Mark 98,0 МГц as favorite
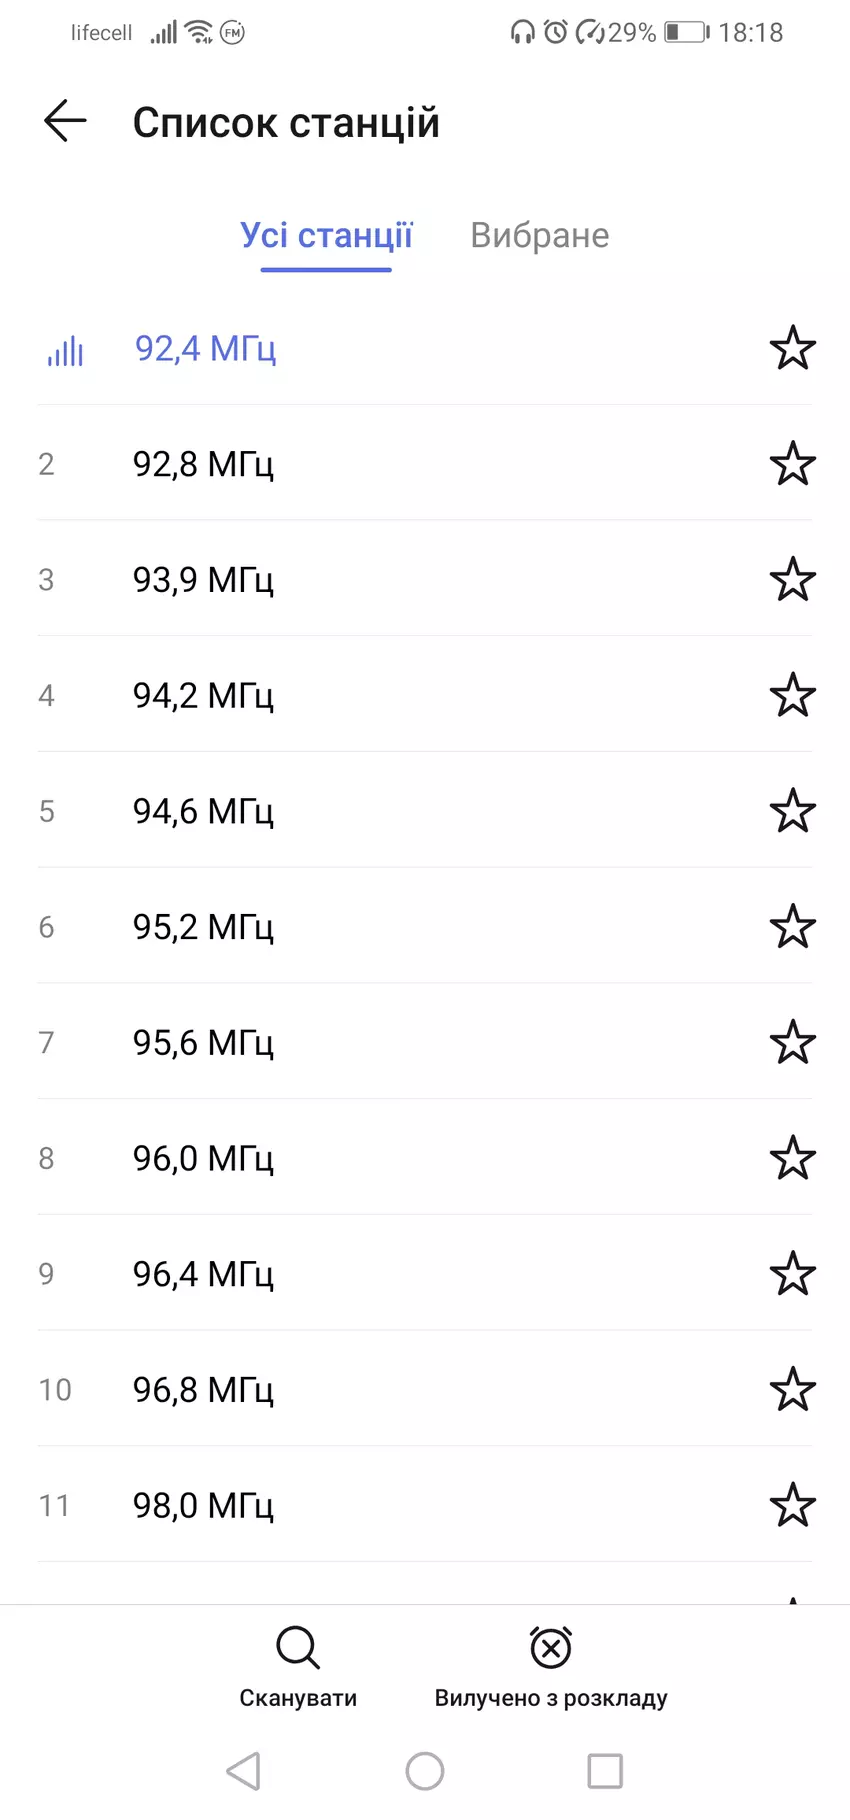This screenshot has height=1820, width=850. pos(792,1505)
